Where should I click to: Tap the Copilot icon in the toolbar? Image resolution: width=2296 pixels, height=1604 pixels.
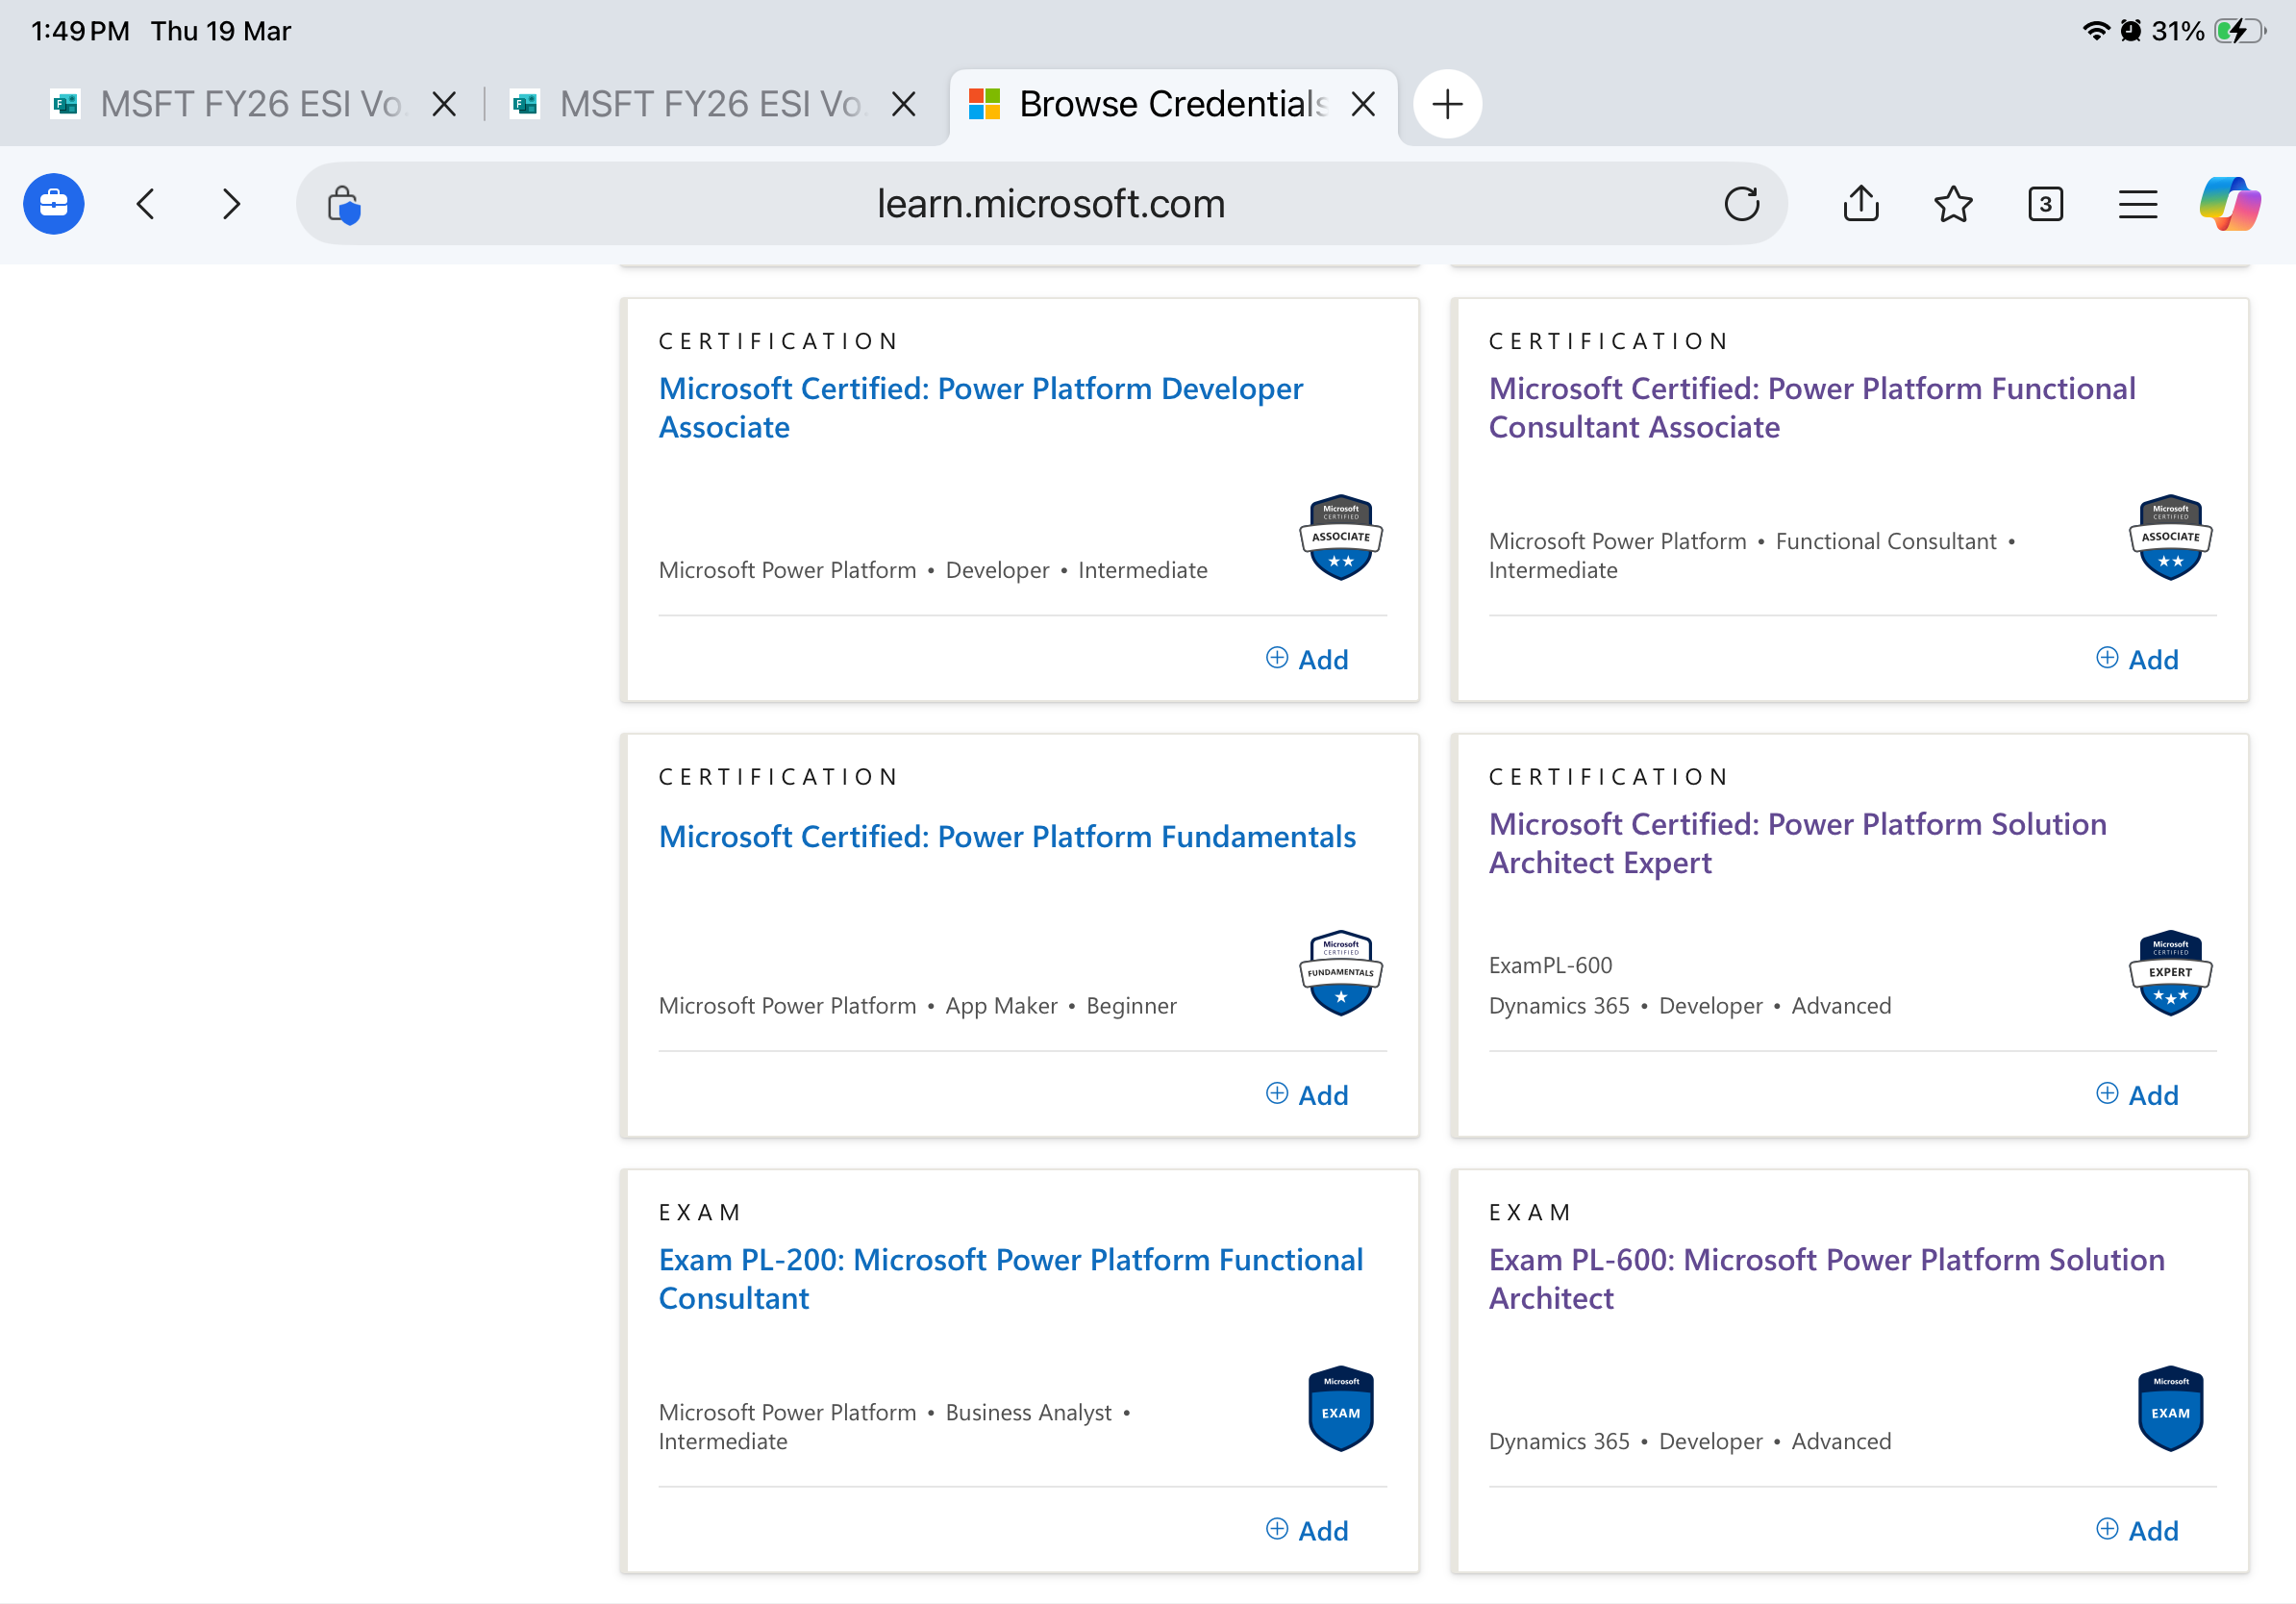[x=2229, y=204]
